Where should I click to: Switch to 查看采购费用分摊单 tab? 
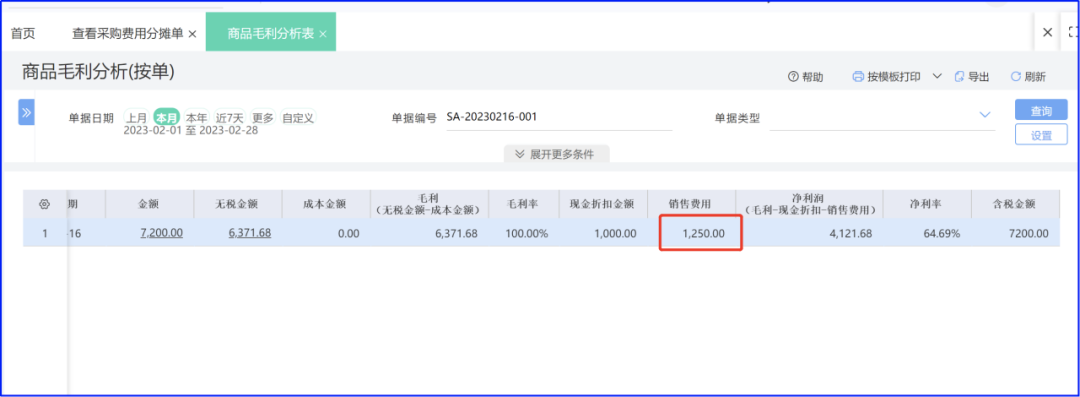coord(128,34)
